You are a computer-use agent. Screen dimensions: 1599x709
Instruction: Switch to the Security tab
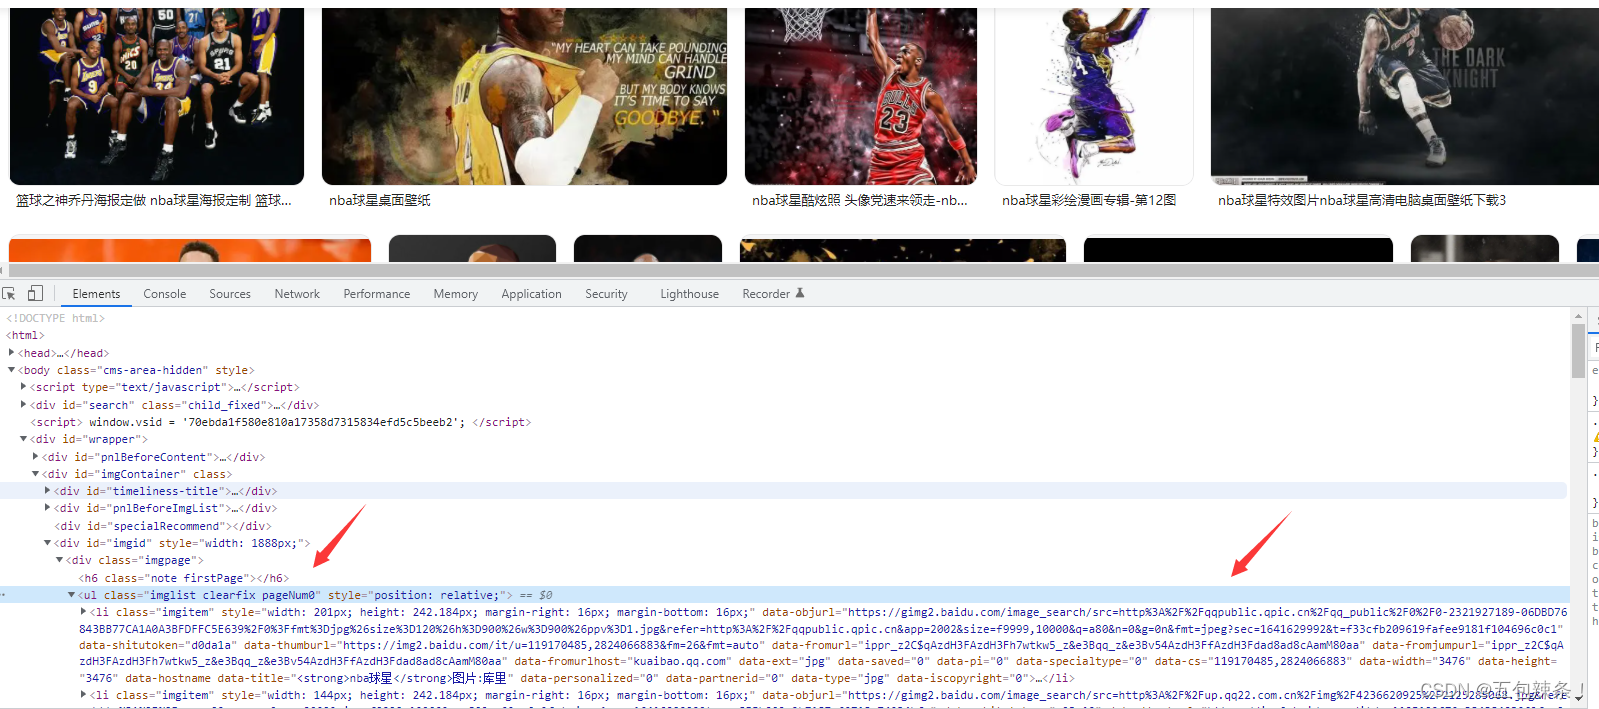pos(606,294)
